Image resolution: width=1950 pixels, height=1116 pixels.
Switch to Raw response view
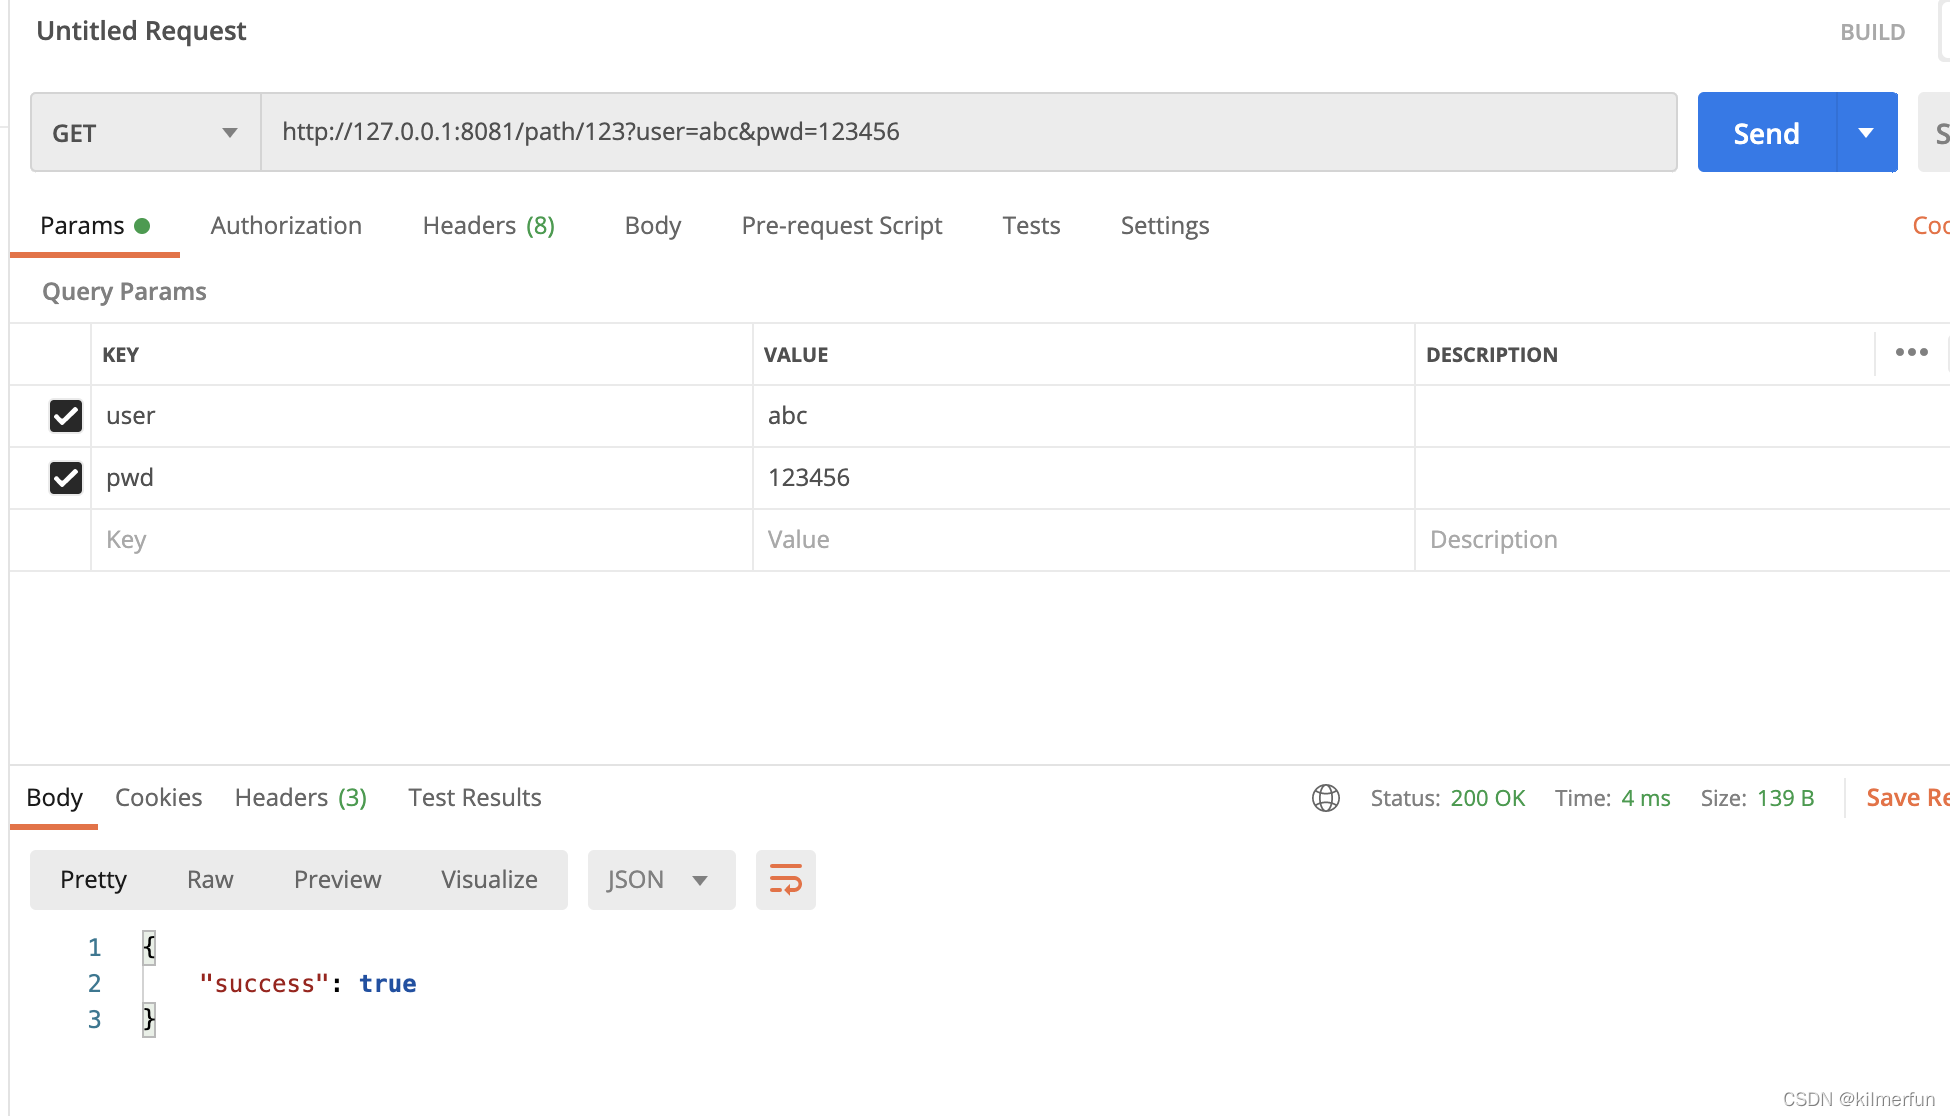coord(210,880)
